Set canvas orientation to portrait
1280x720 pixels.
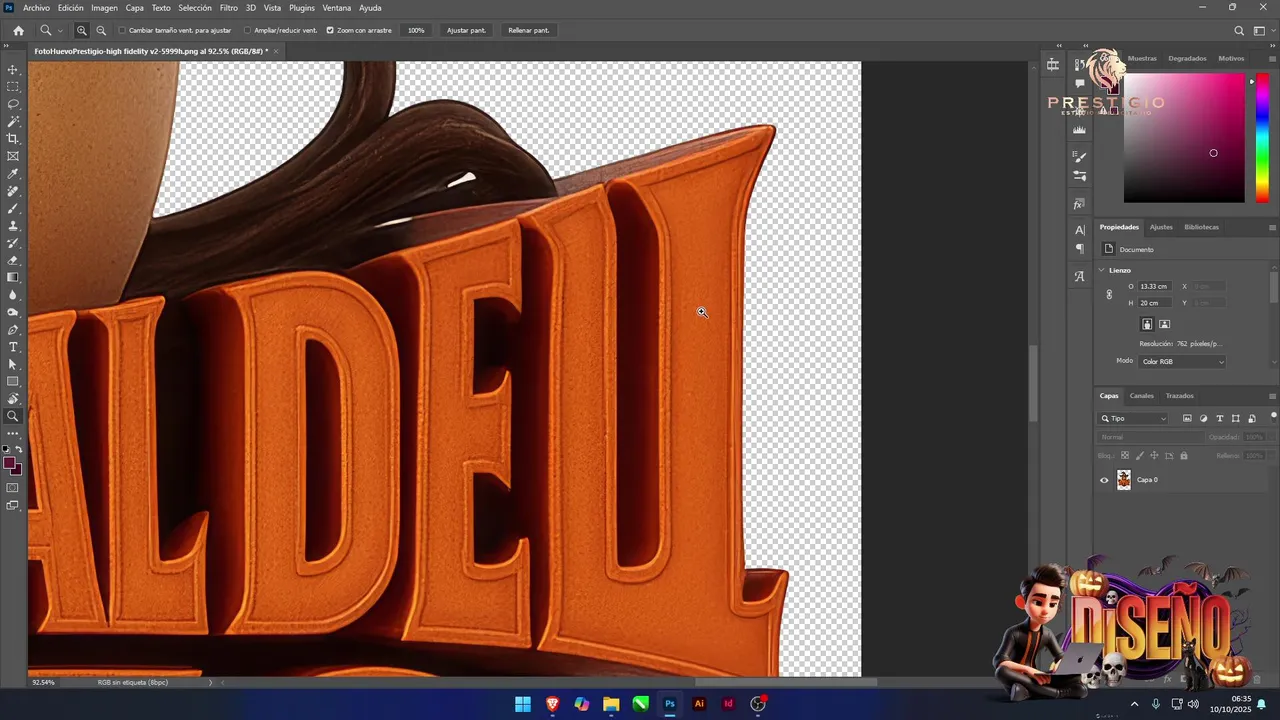(1147, 324)
